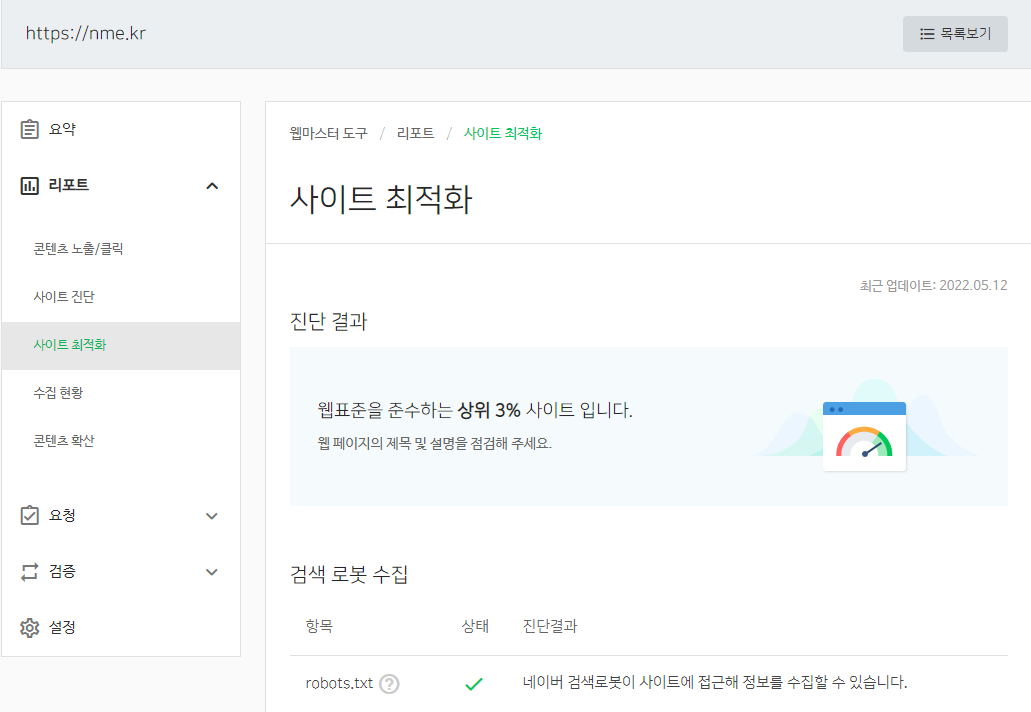Click the 진단 결과 section heading
Image resolution: width=1031 pixels, height=712 pixels.
[328, 321]
